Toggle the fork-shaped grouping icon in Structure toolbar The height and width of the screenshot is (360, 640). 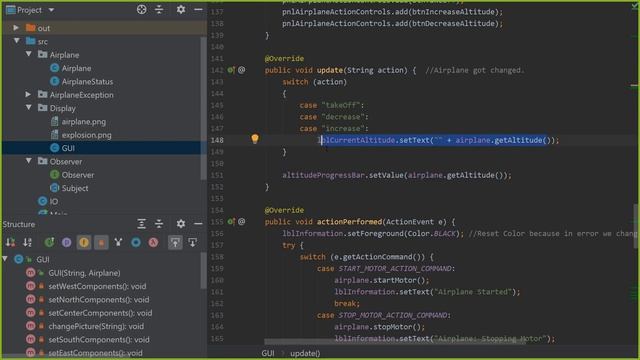[x=118, y=242]
